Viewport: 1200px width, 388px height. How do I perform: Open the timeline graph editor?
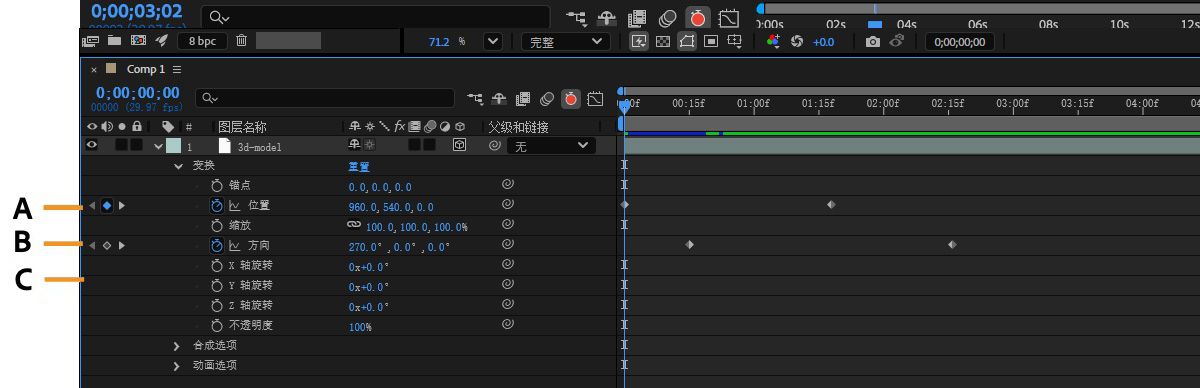pyautogui.click(x=596, y=98)
